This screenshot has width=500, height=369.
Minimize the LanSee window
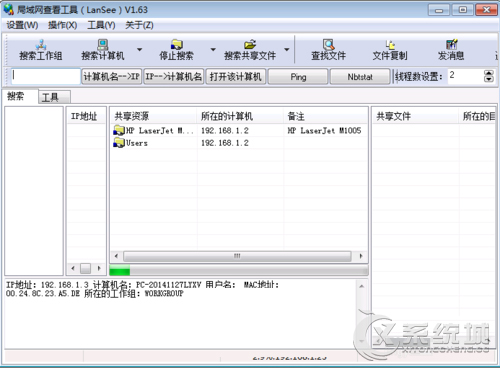point(439,10)
